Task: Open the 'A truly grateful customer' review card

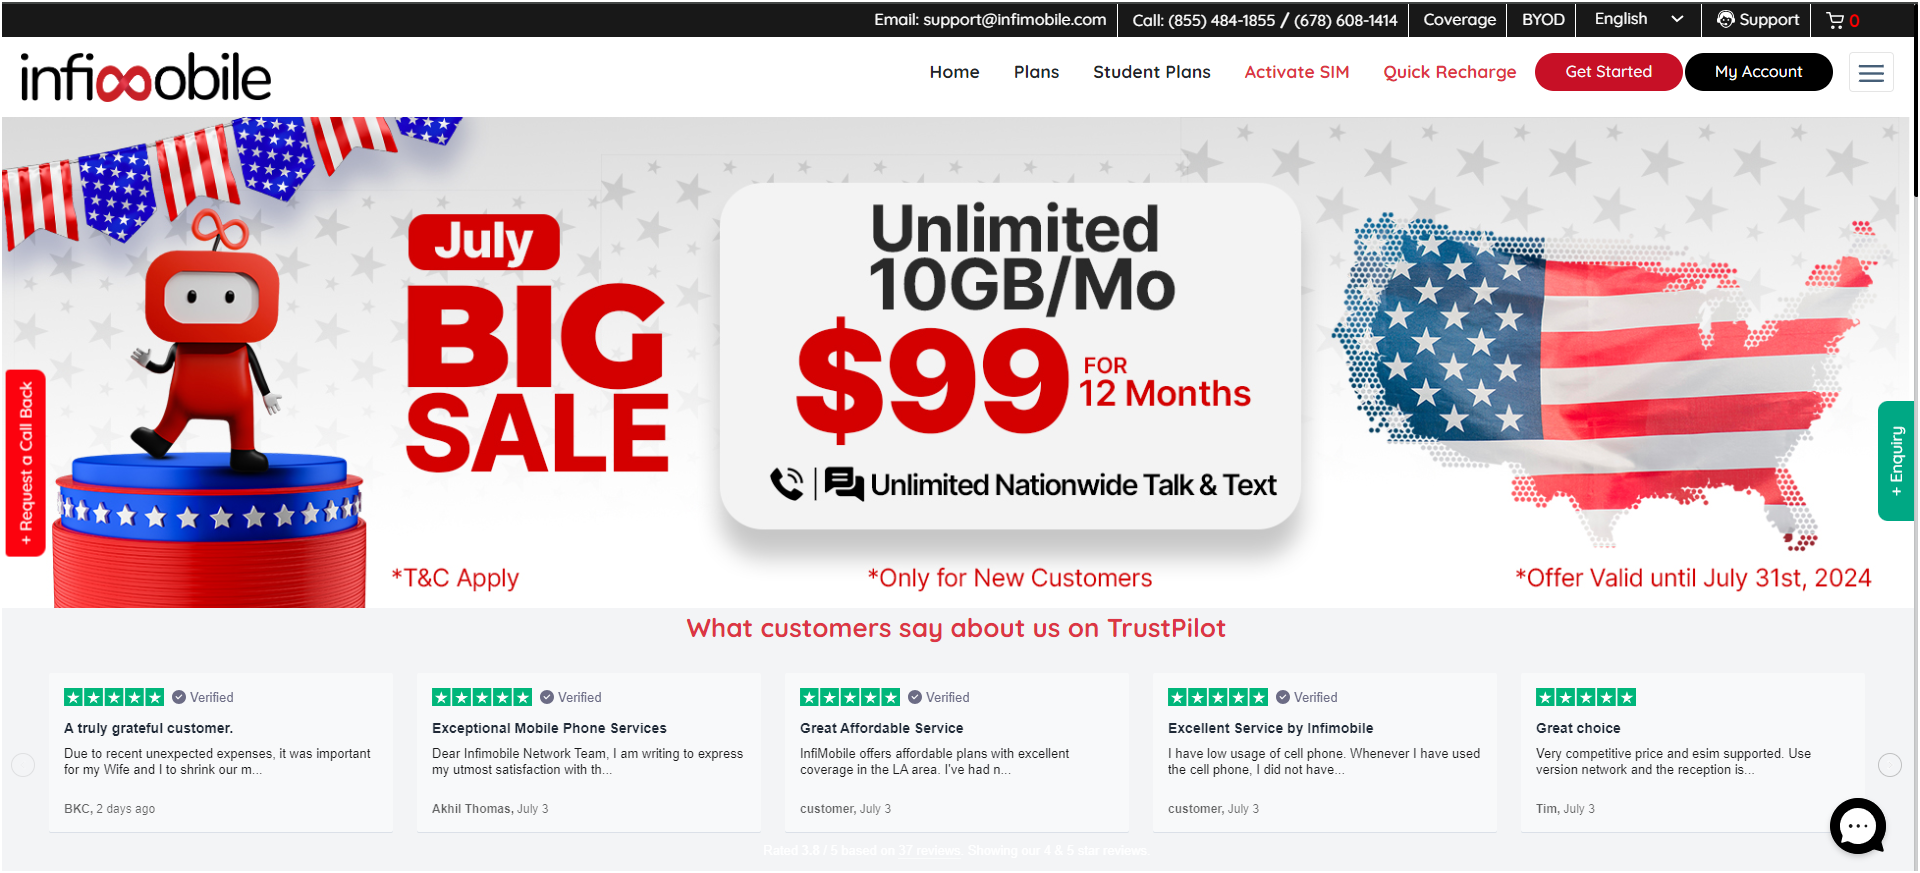Action: [x=221, y=752]
